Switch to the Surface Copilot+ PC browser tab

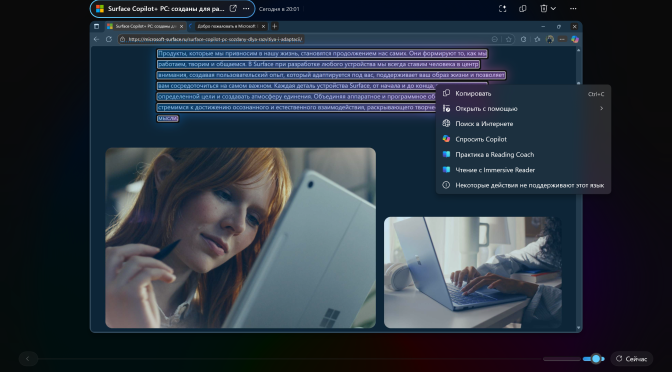point(145,27)
